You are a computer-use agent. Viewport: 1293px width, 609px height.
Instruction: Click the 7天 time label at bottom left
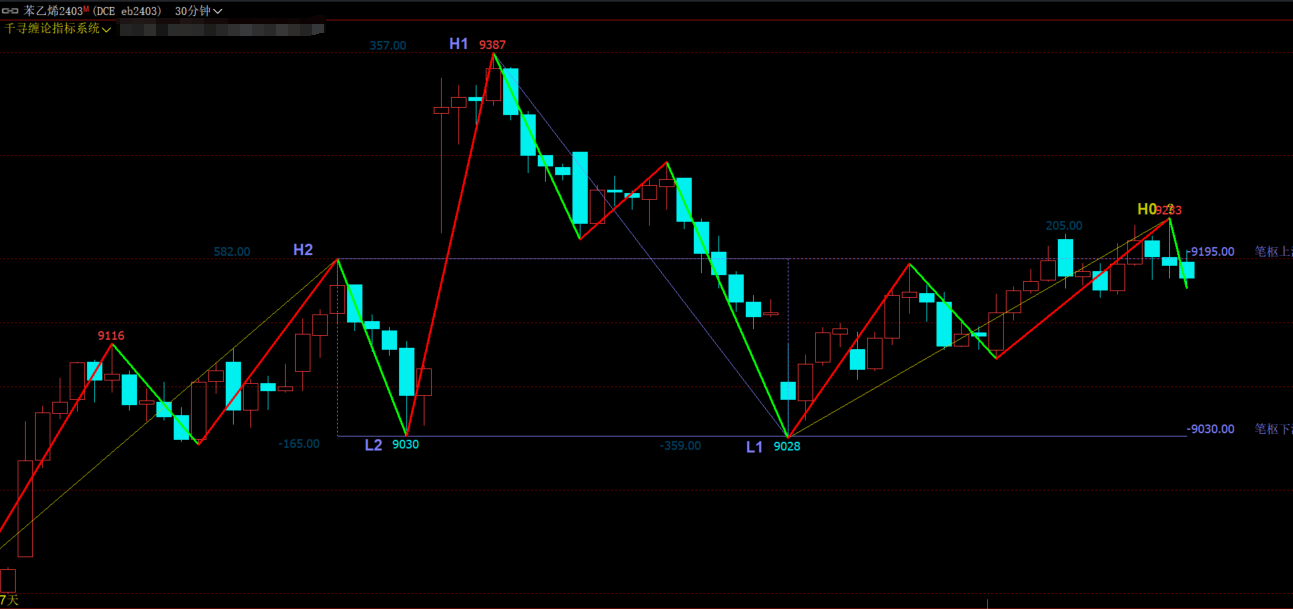(x=9, y=600)
